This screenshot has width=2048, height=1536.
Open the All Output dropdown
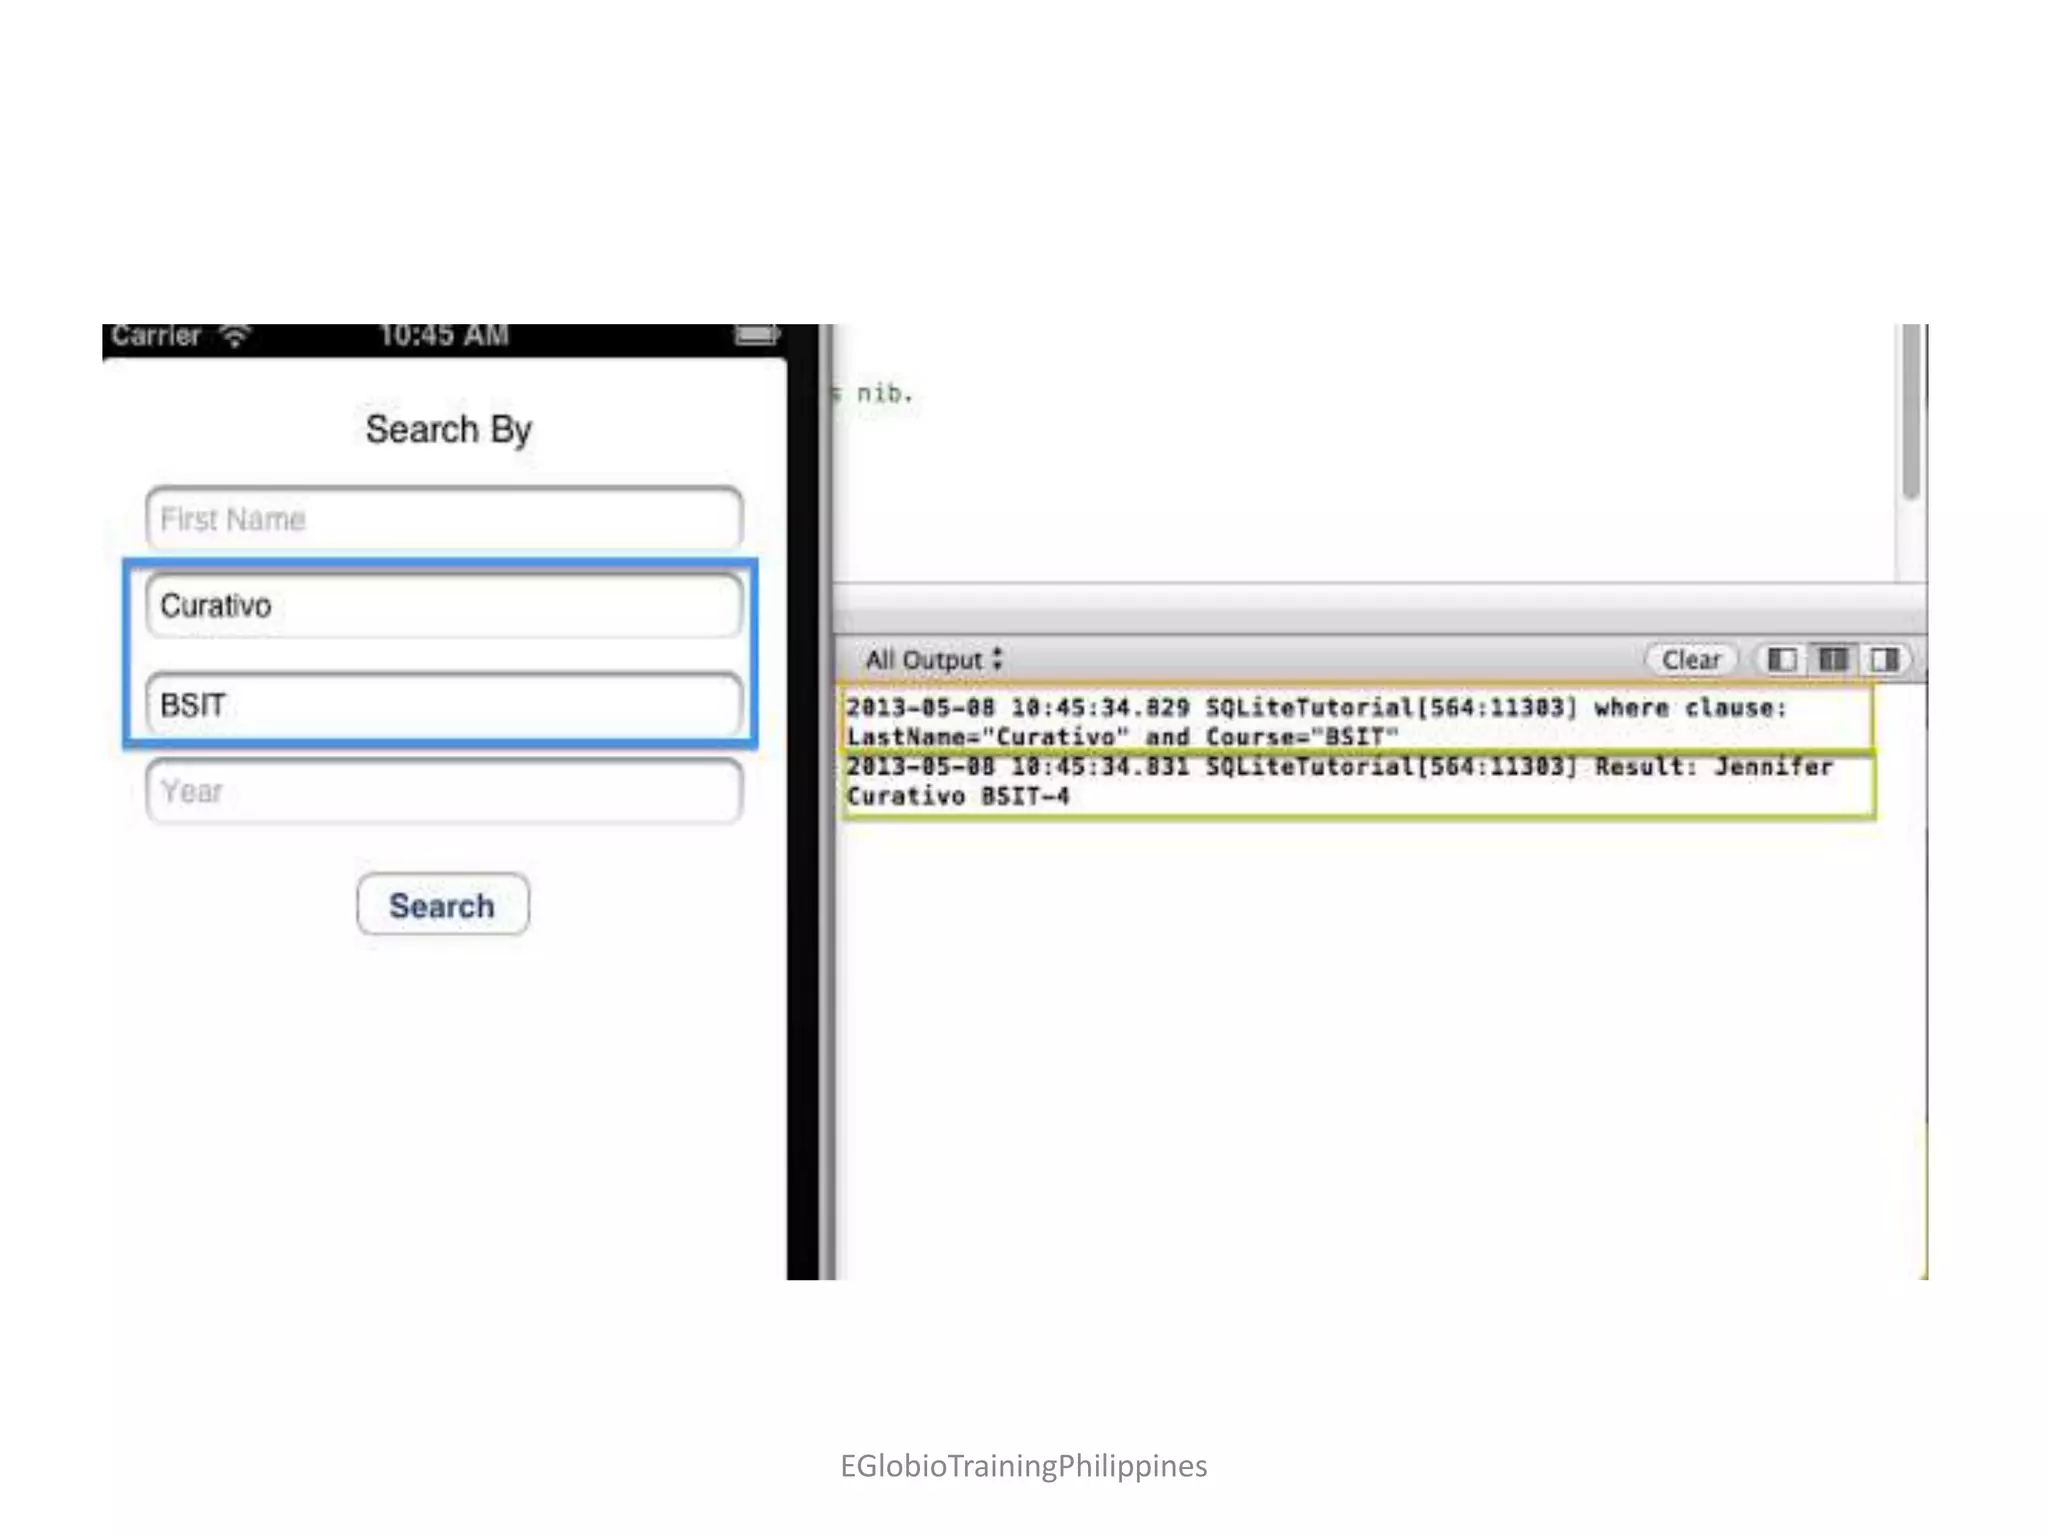[x=924, y=660]
